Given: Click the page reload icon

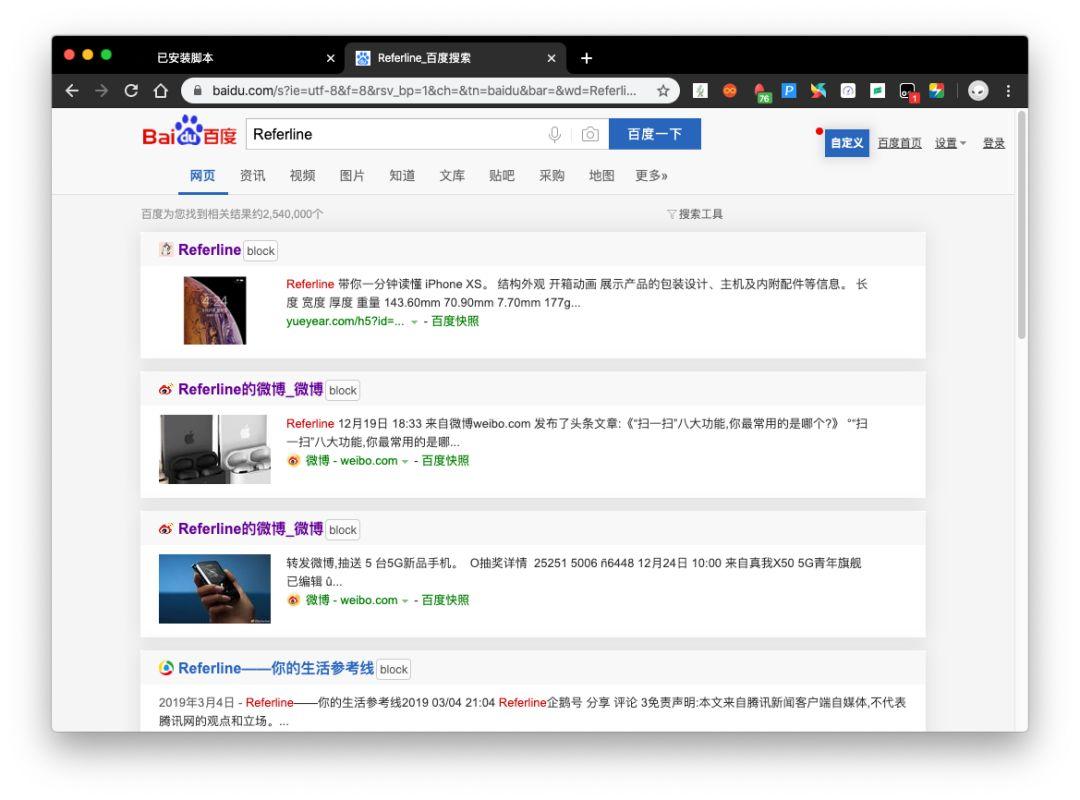Looking at the screenshot, I should coord(130,90).
